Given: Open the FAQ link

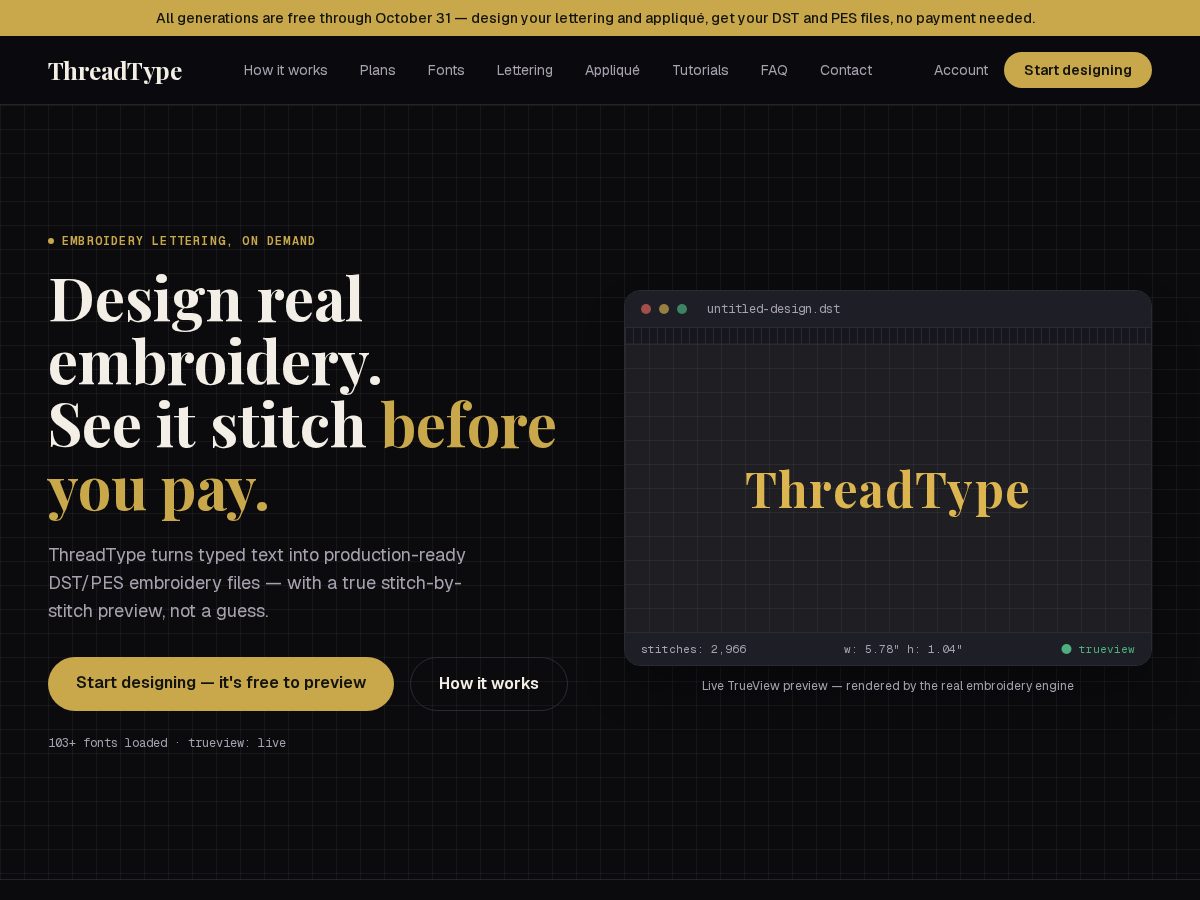Looking at the screenshot, I should coord(774,70).
